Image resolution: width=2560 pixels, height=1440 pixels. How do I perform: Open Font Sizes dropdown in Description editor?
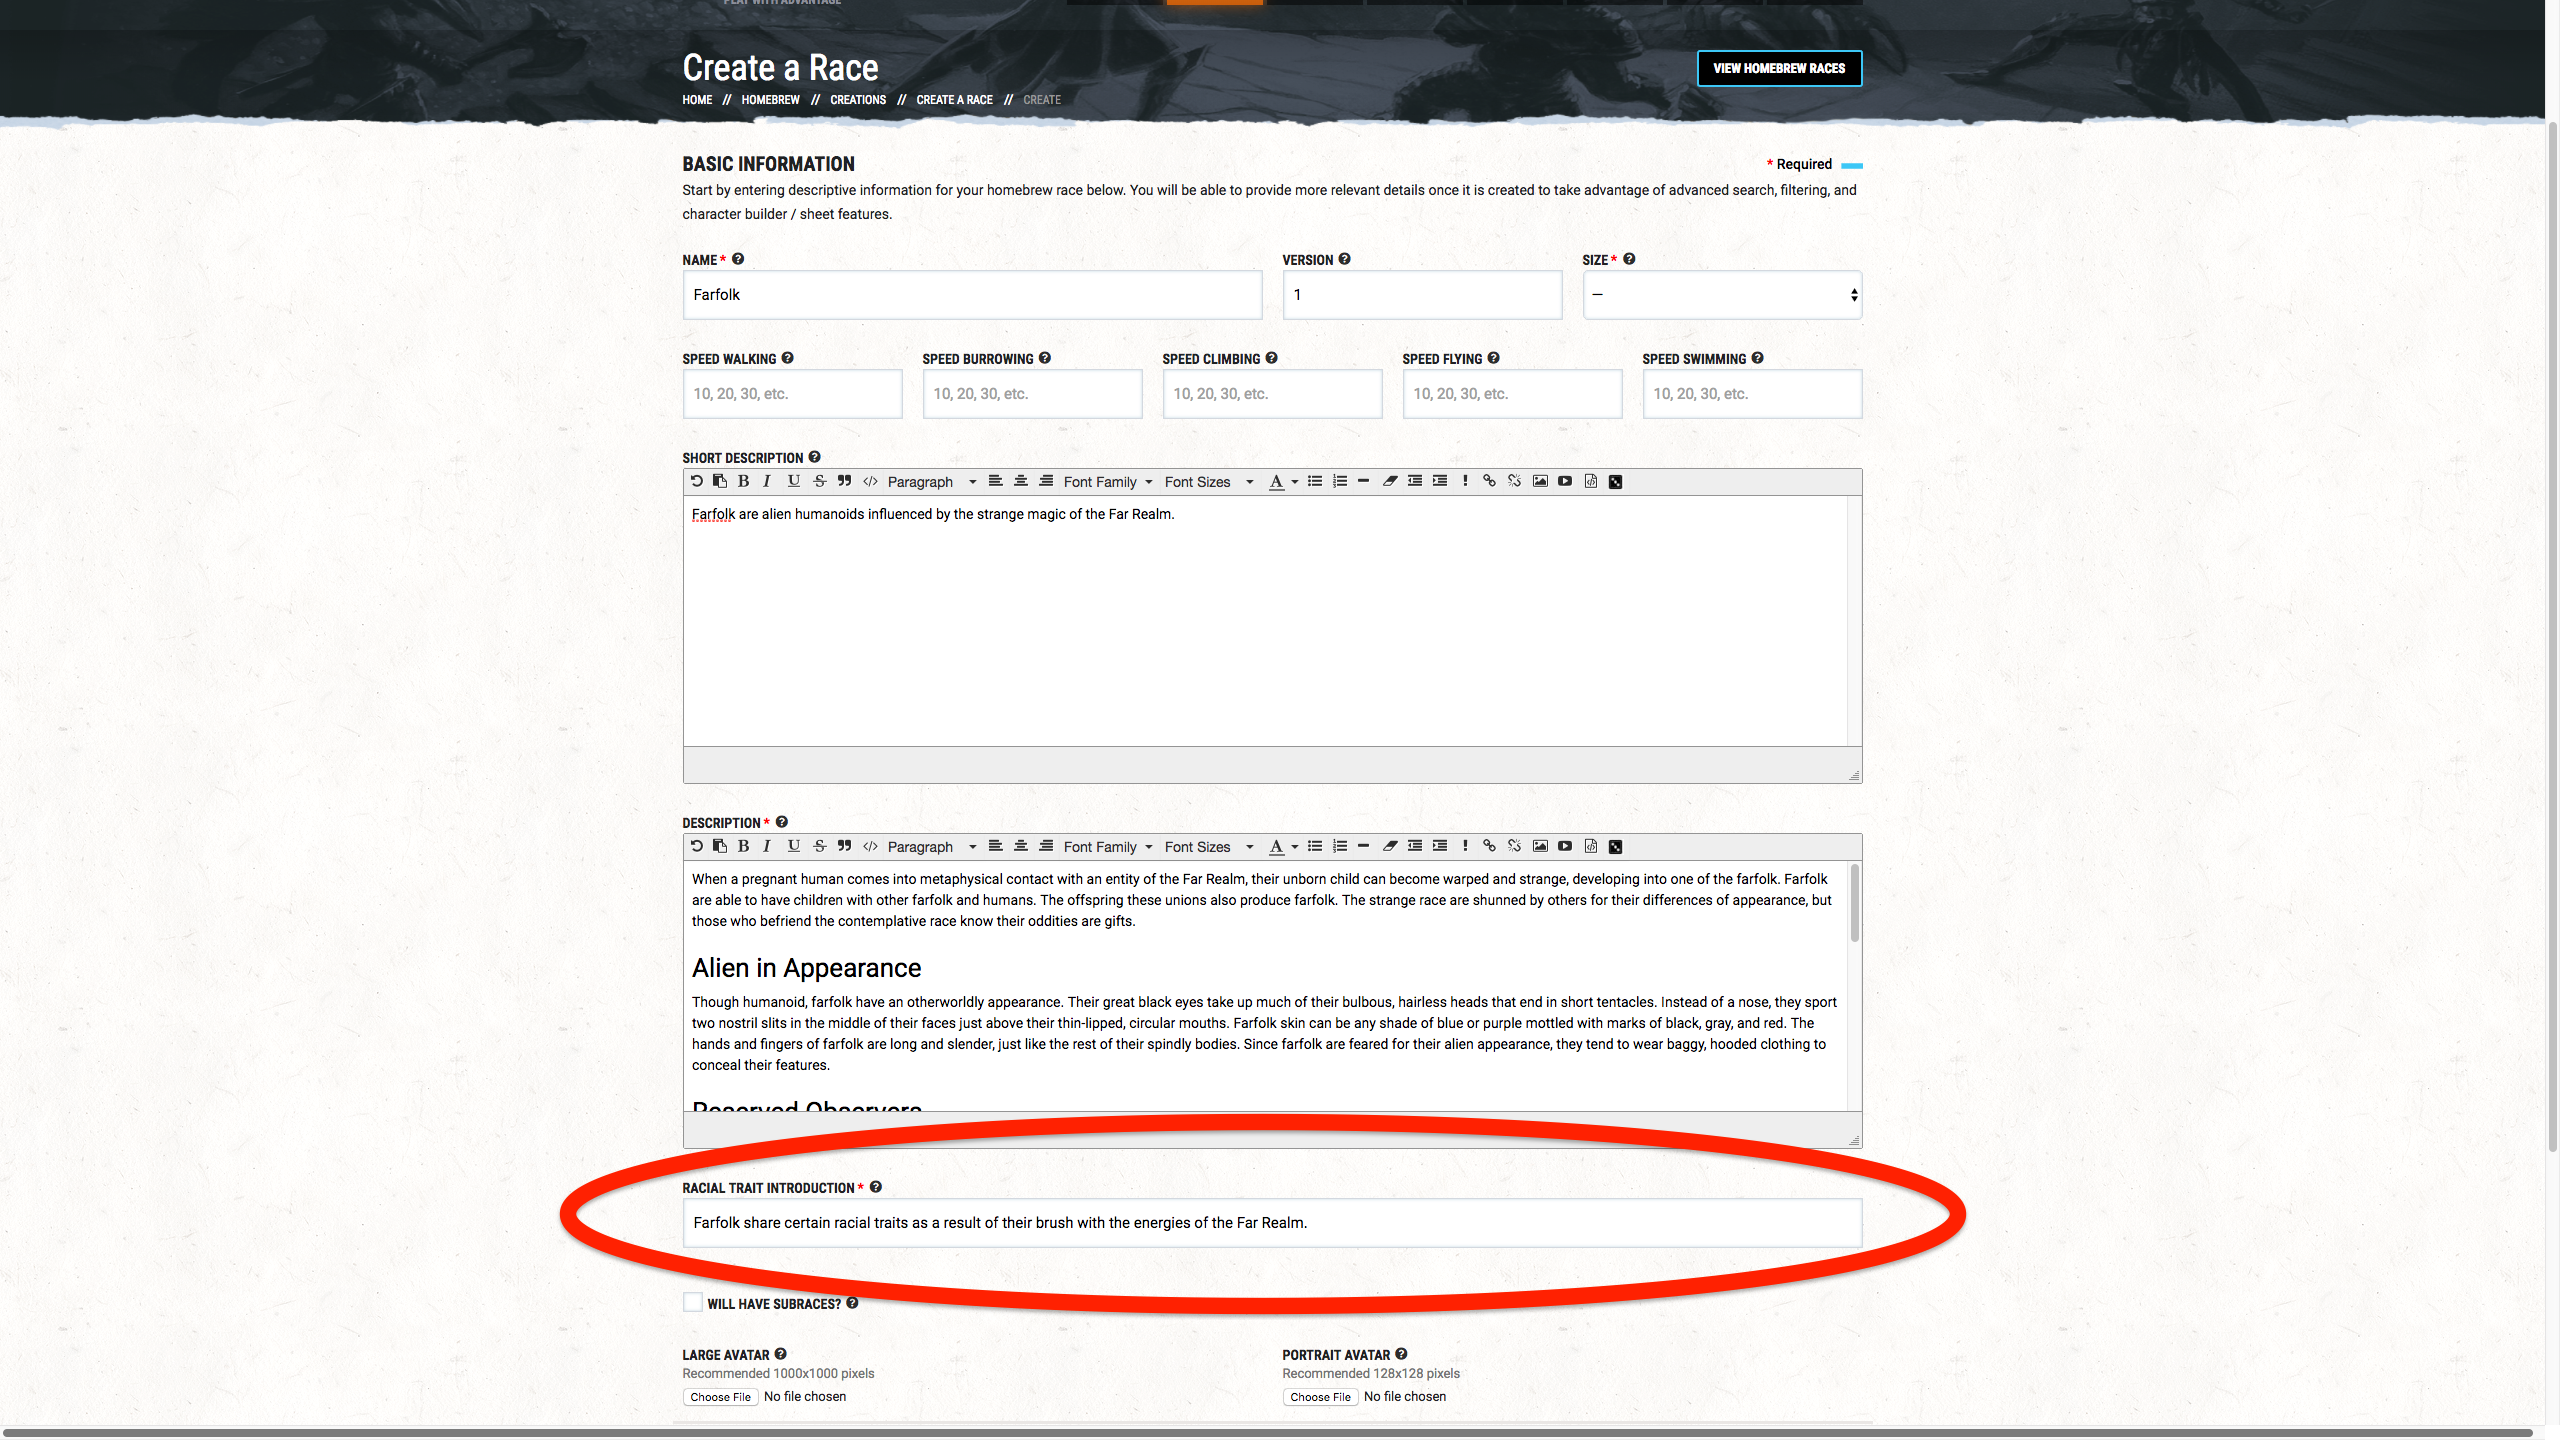tap(1208, 847)
